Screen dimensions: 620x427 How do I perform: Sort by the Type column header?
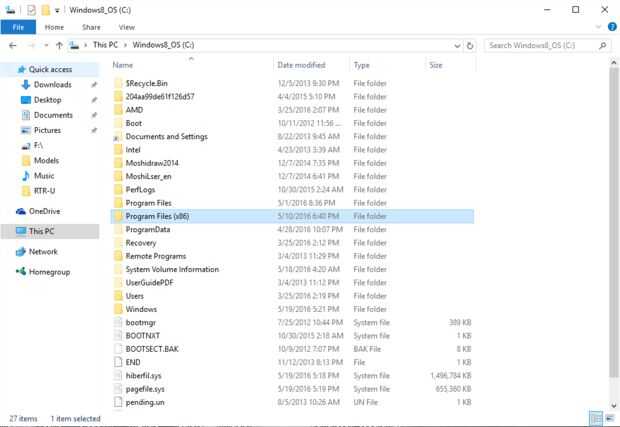tap(361, 65)
